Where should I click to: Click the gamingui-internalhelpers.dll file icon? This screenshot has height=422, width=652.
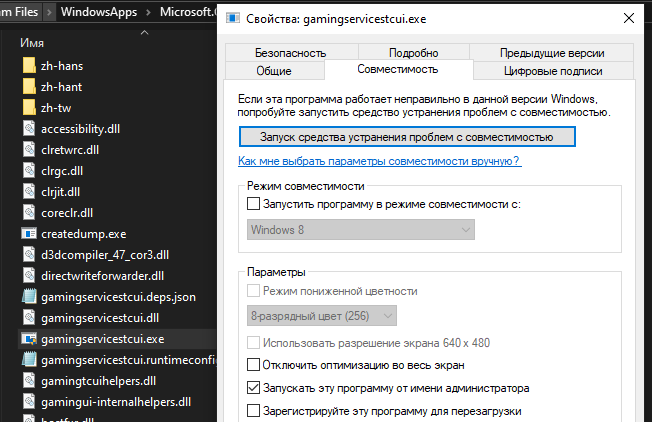29,402
